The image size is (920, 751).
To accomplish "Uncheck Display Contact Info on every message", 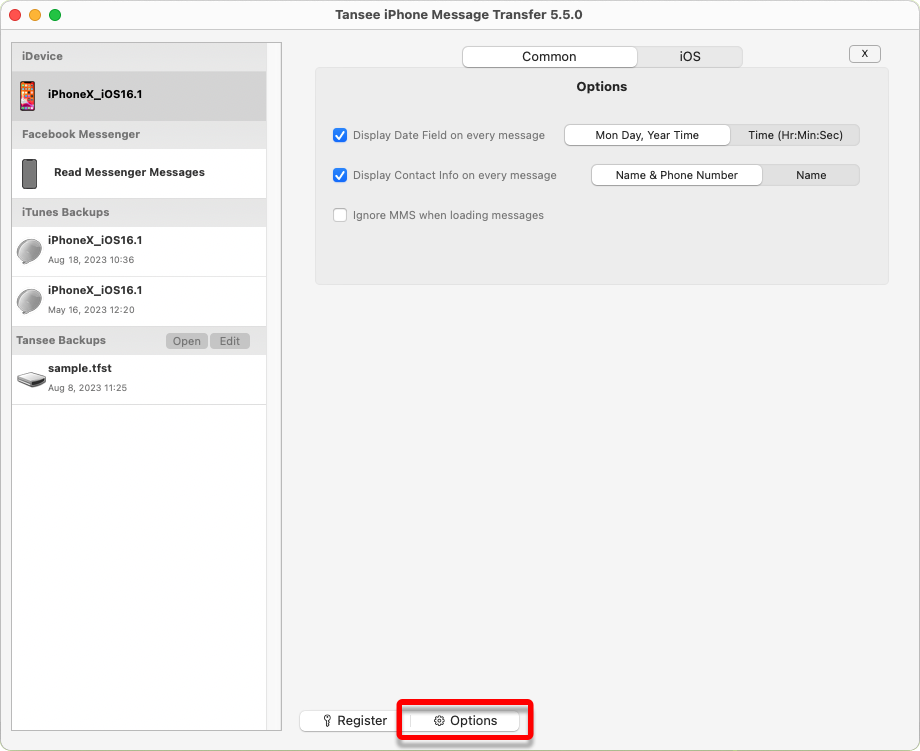I will pyautogui.click(x=340, y=175).
